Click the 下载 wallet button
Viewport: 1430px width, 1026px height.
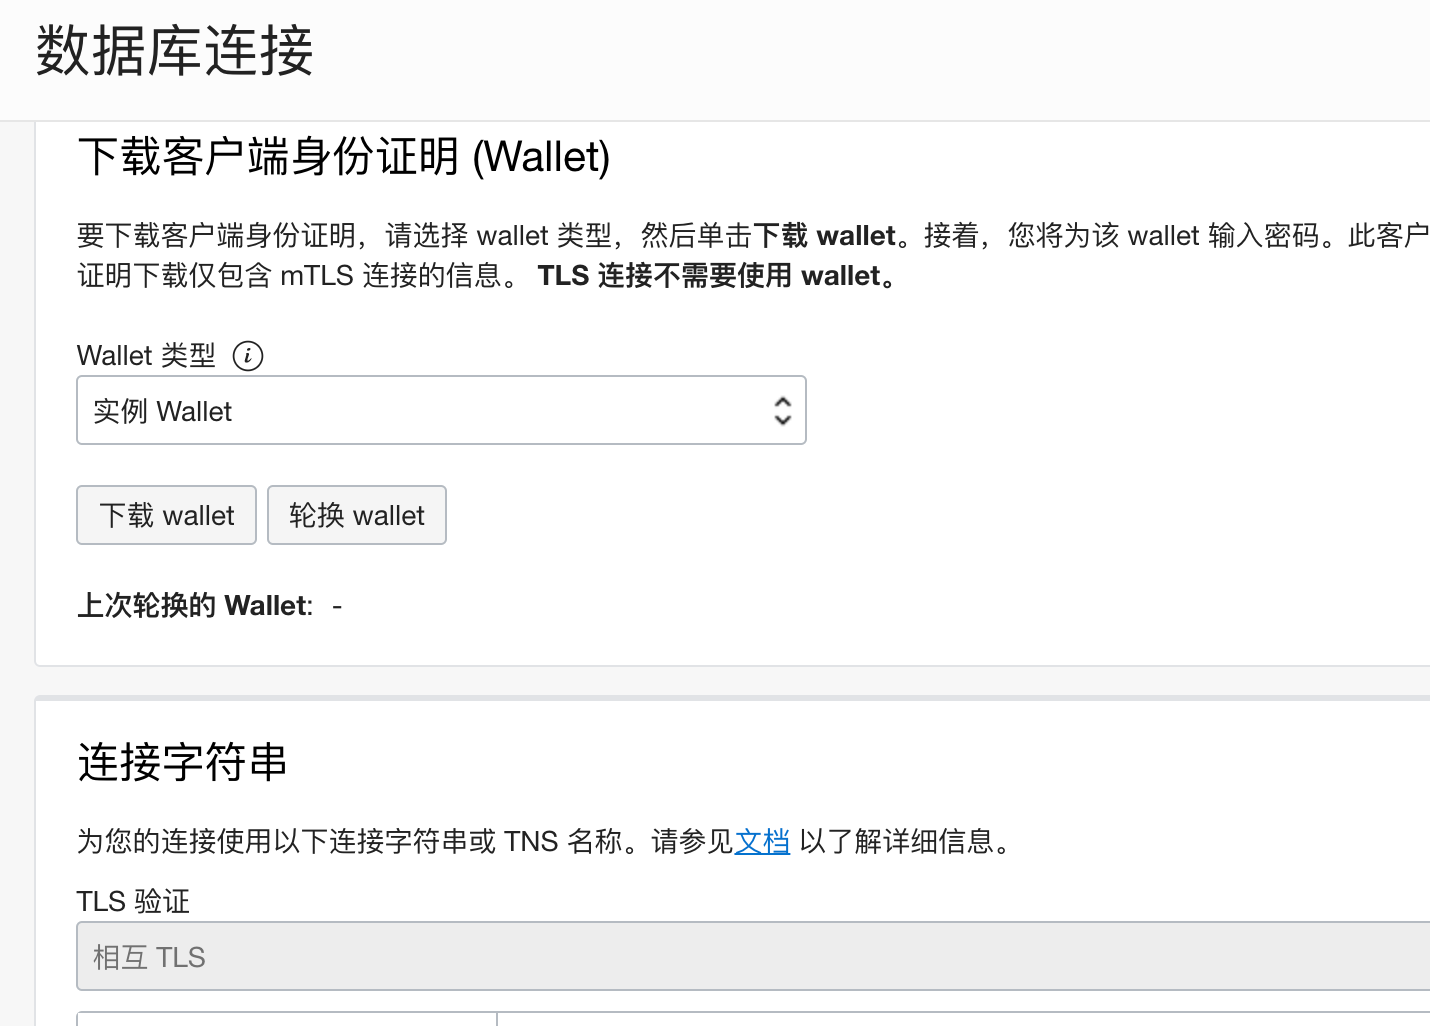coord(166,515)
